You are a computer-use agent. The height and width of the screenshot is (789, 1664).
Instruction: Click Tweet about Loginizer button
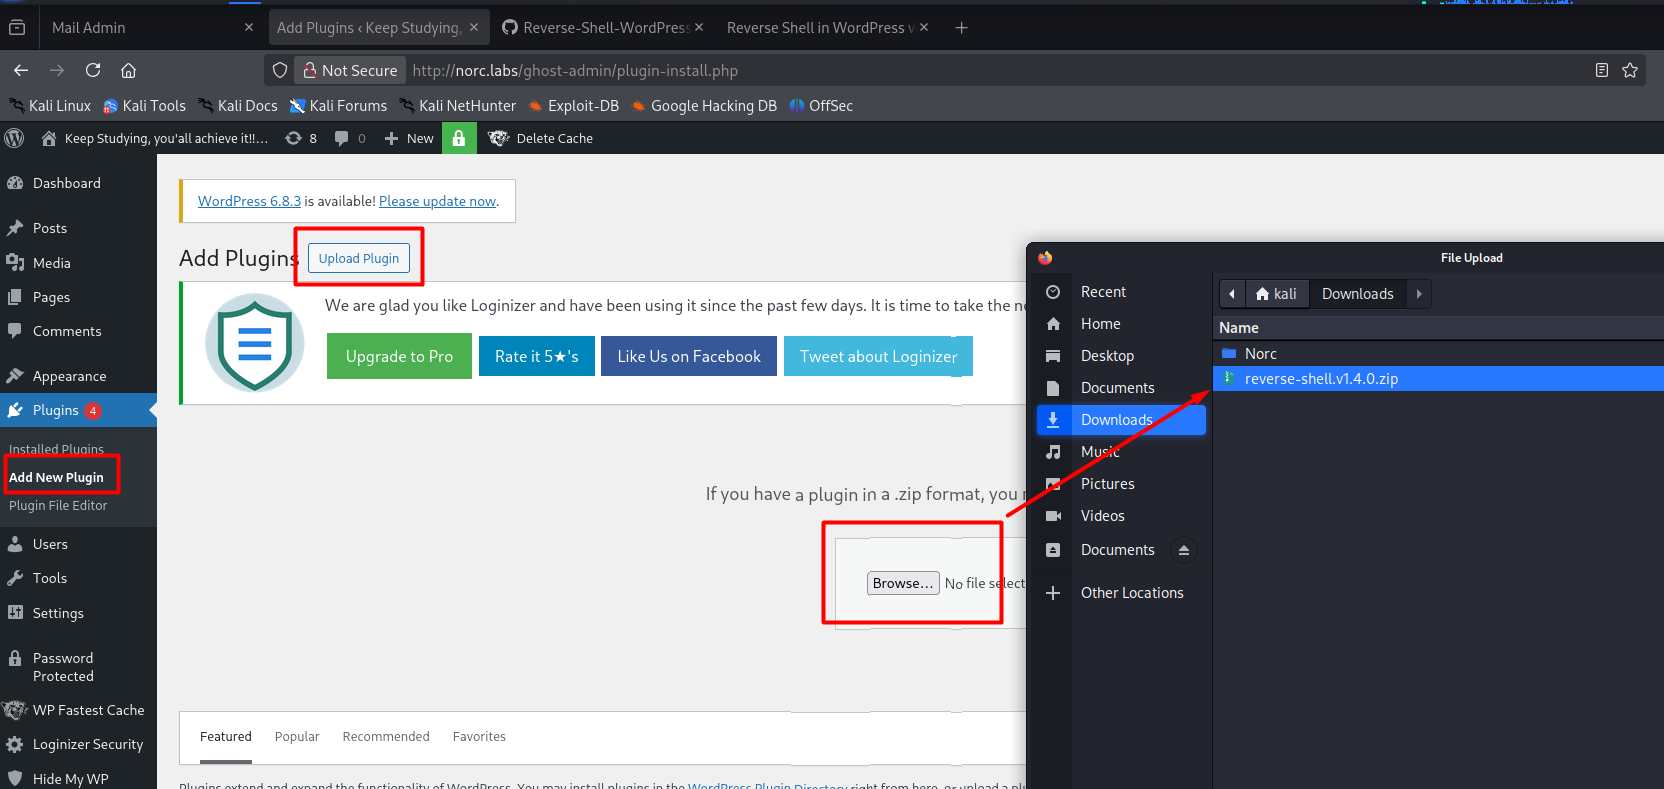pyautogui.click(x=878, y=356)
